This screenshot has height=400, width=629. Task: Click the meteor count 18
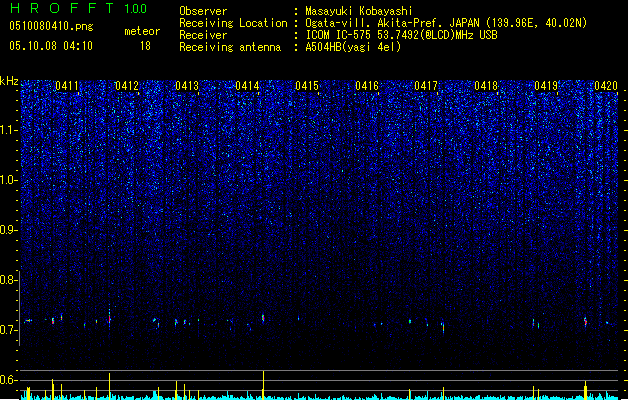145,46
